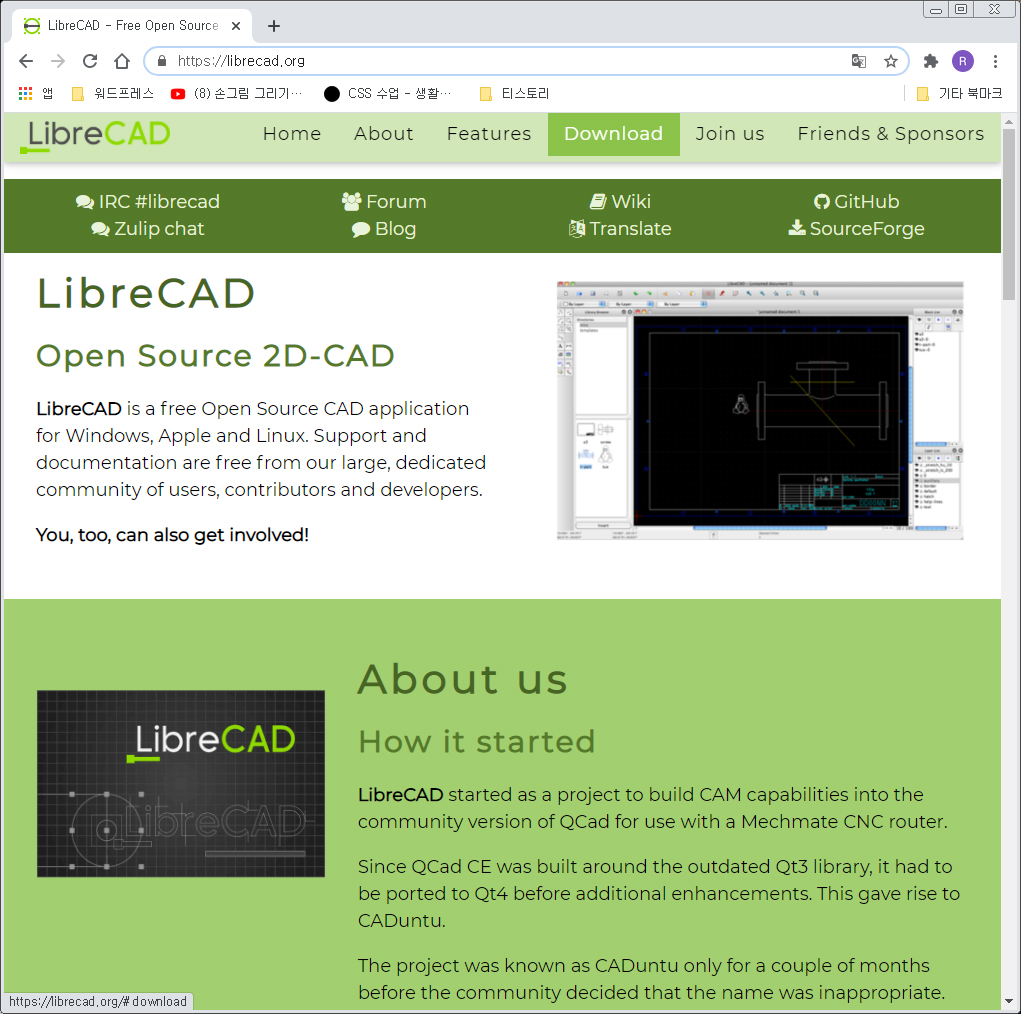The image size is (1021, 1014).
Task: Open the YouTube 손그림 그리기 bookmark
Action: (236, 94)
